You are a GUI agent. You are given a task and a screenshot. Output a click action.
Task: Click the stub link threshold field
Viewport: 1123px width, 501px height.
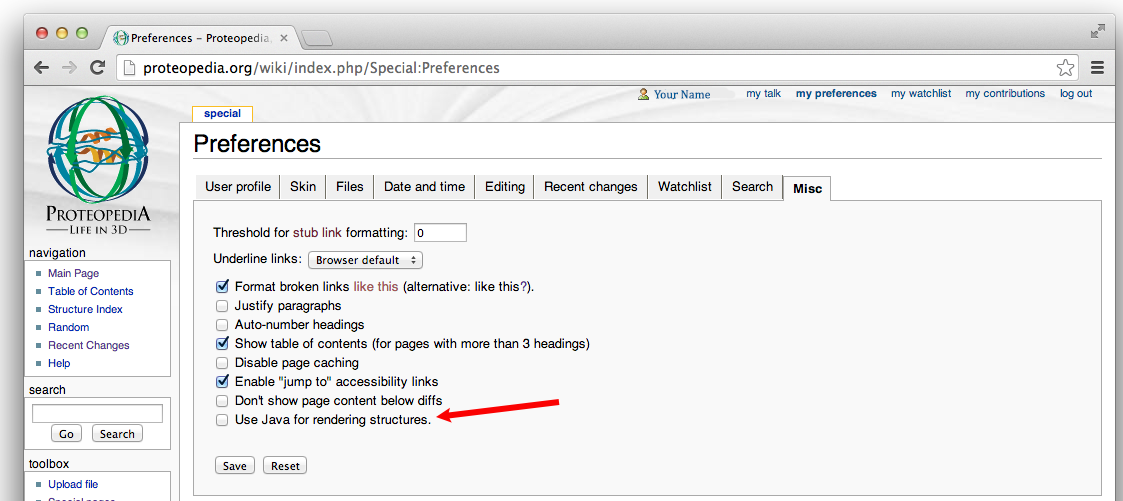(x=440, y=233)
